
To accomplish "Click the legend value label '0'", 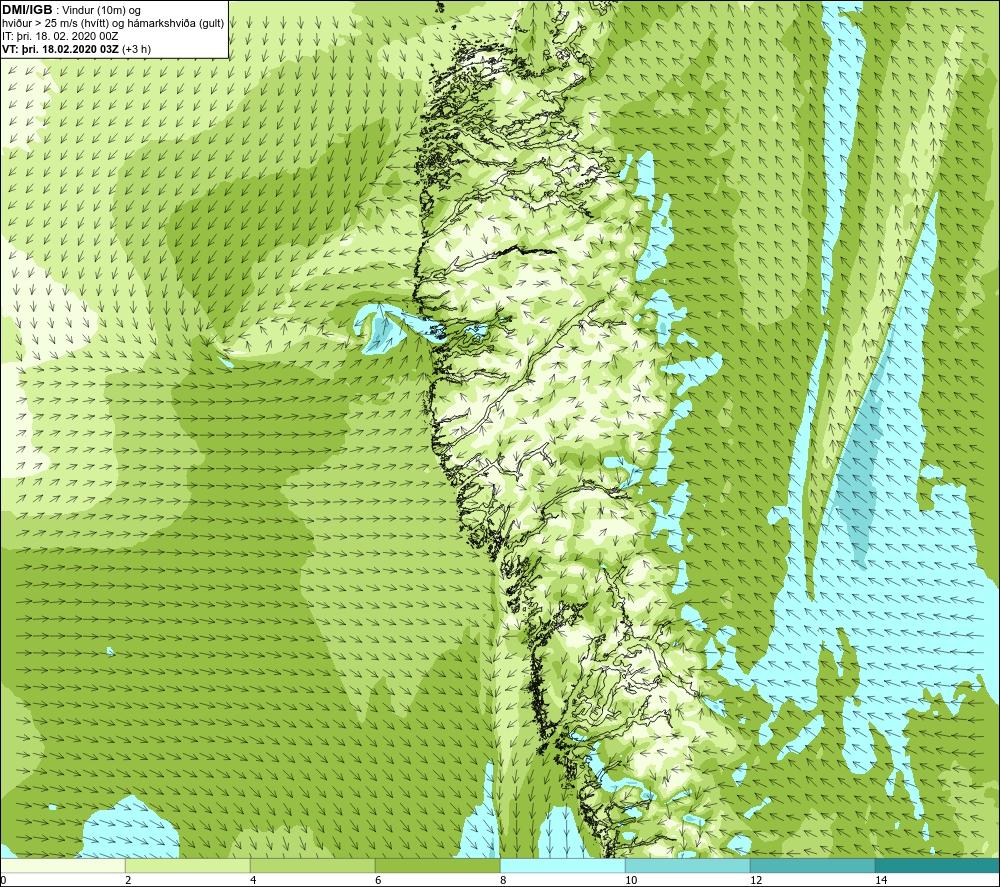I will [x=3, y=880].
